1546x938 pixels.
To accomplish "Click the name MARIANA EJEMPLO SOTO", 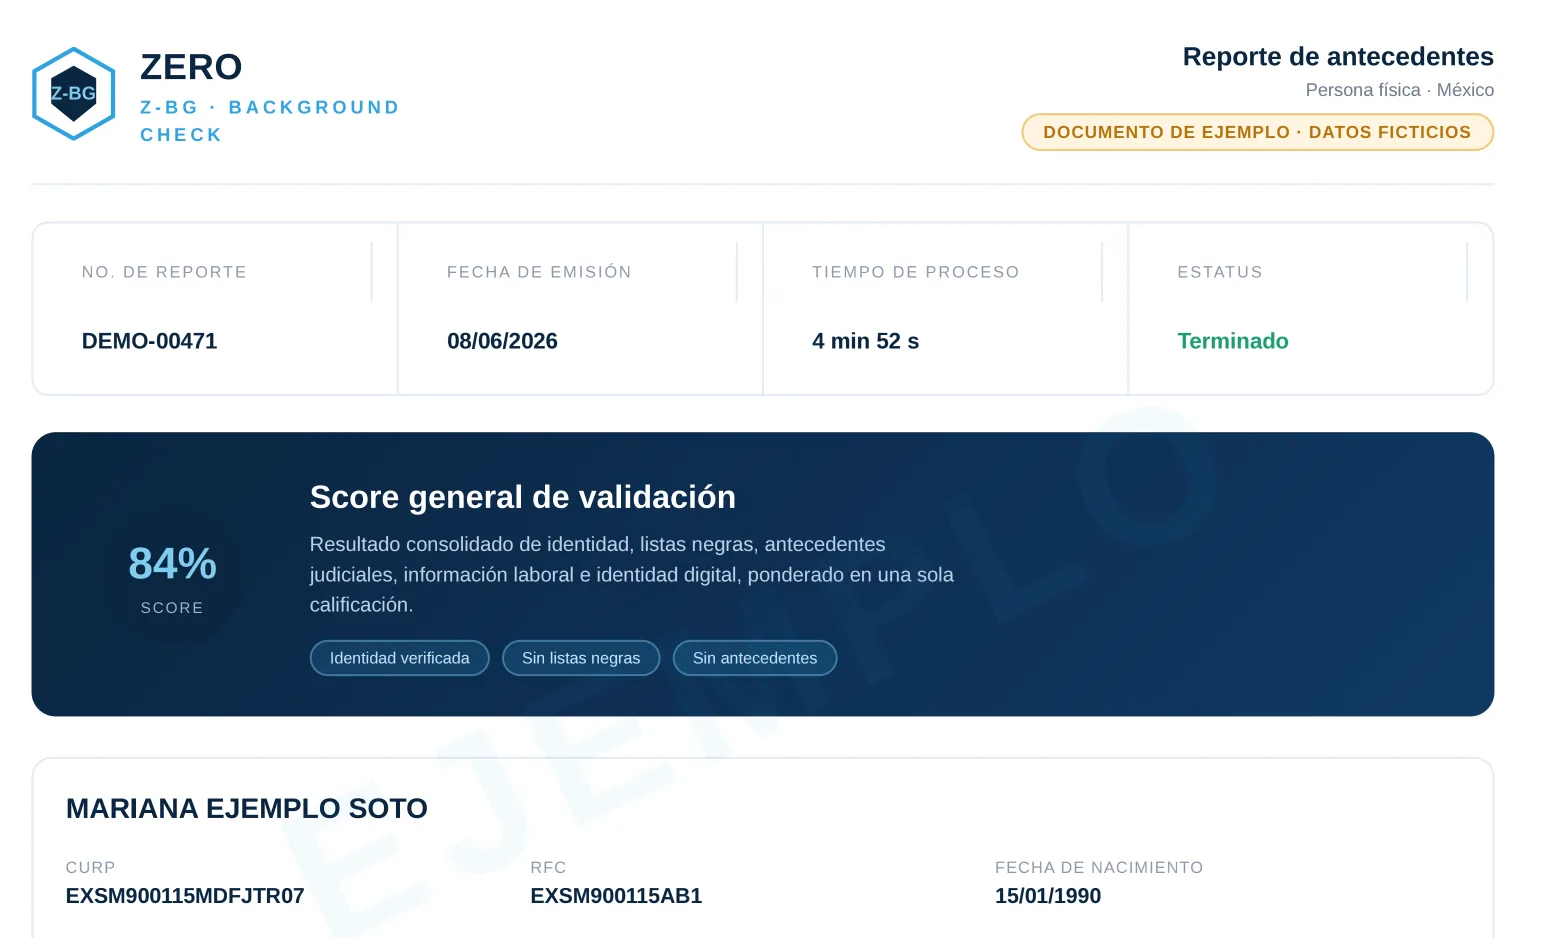I will tap(247, 808).
